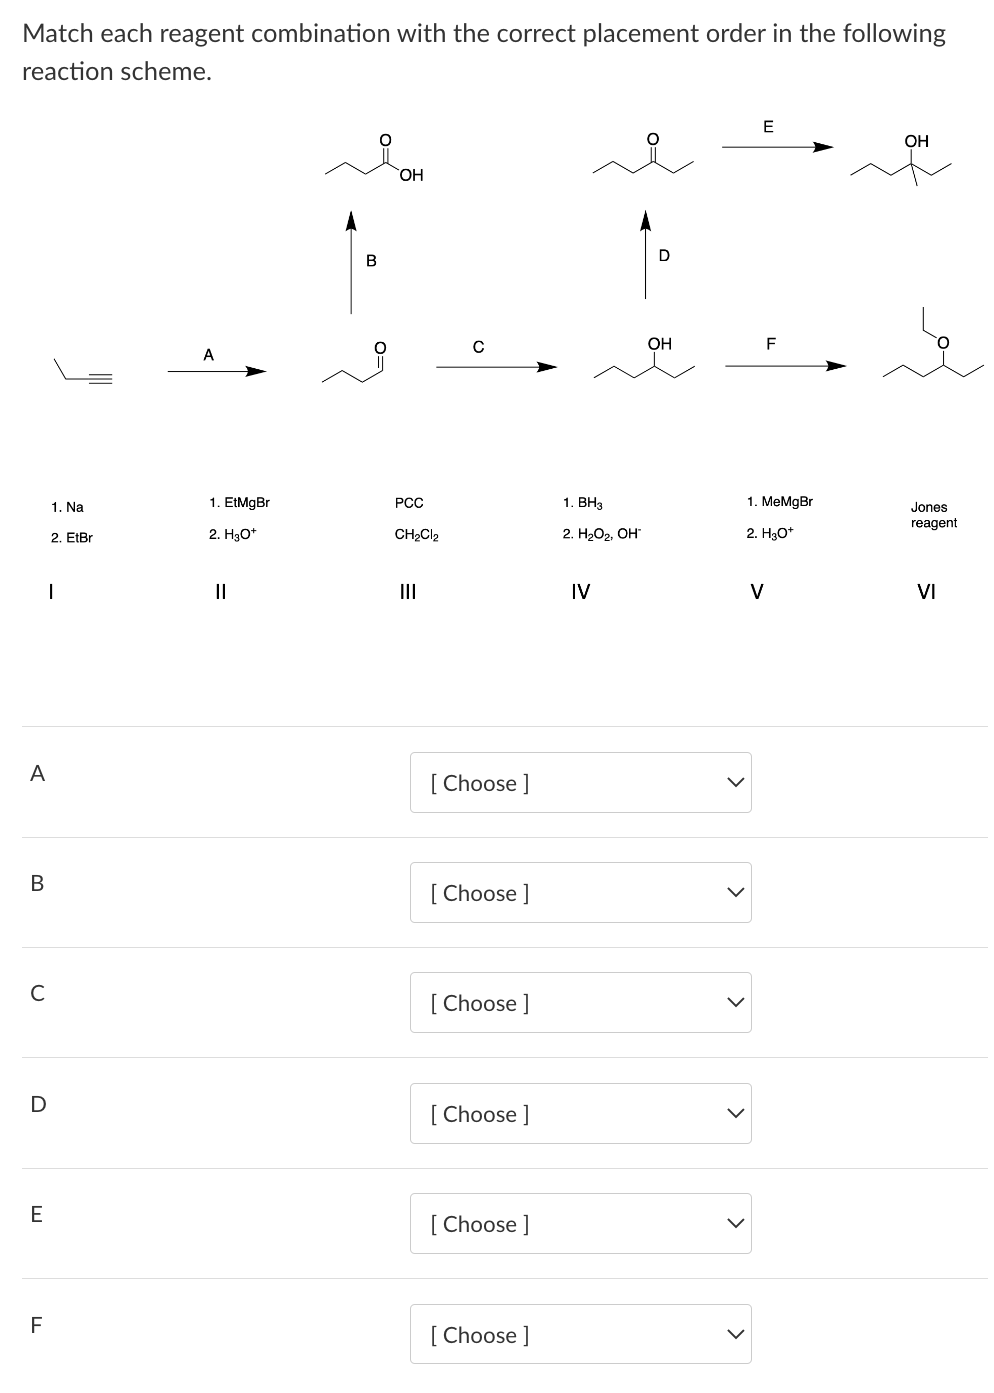Click reagent option I (Na, EtBr)
The height and width of the screenshot is (1393, 994).
pyautogui.click(x=70, y=520)
